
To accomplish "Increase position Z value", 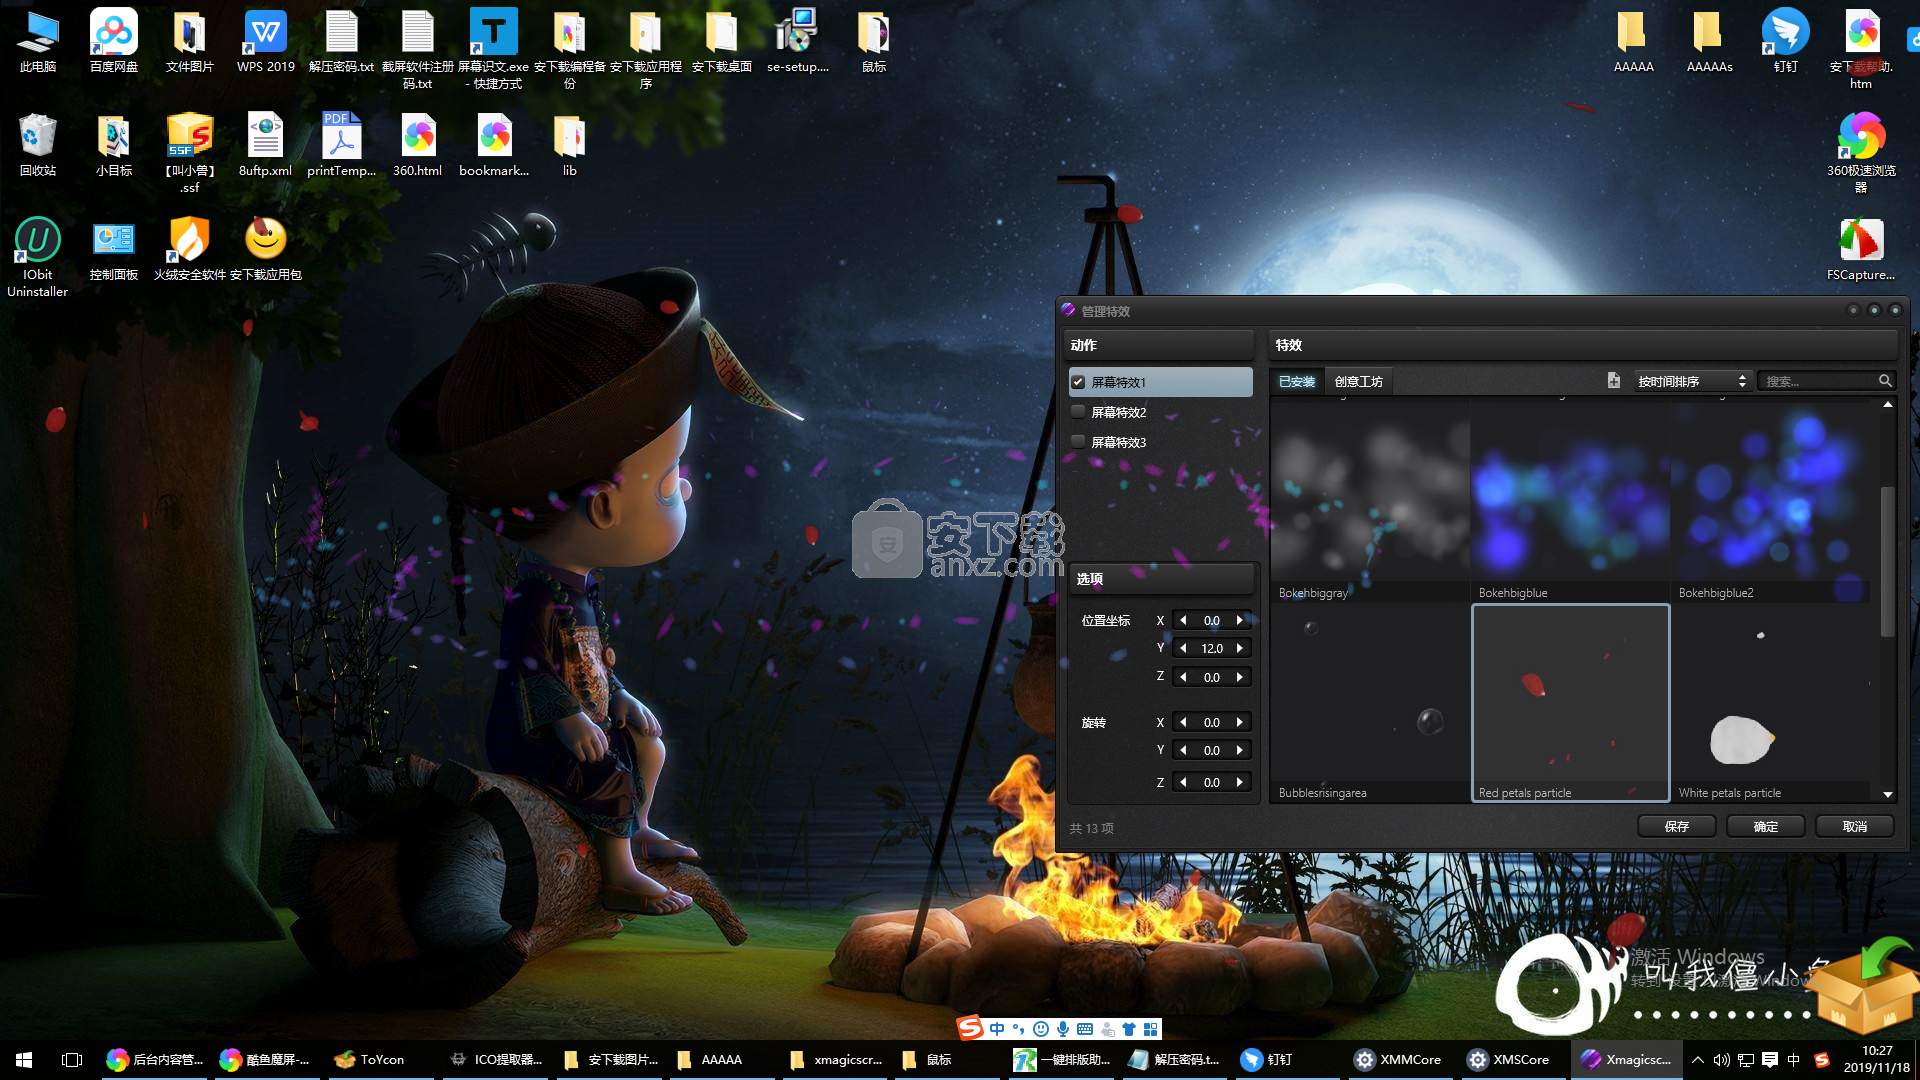I will (x=1240, y=678).
